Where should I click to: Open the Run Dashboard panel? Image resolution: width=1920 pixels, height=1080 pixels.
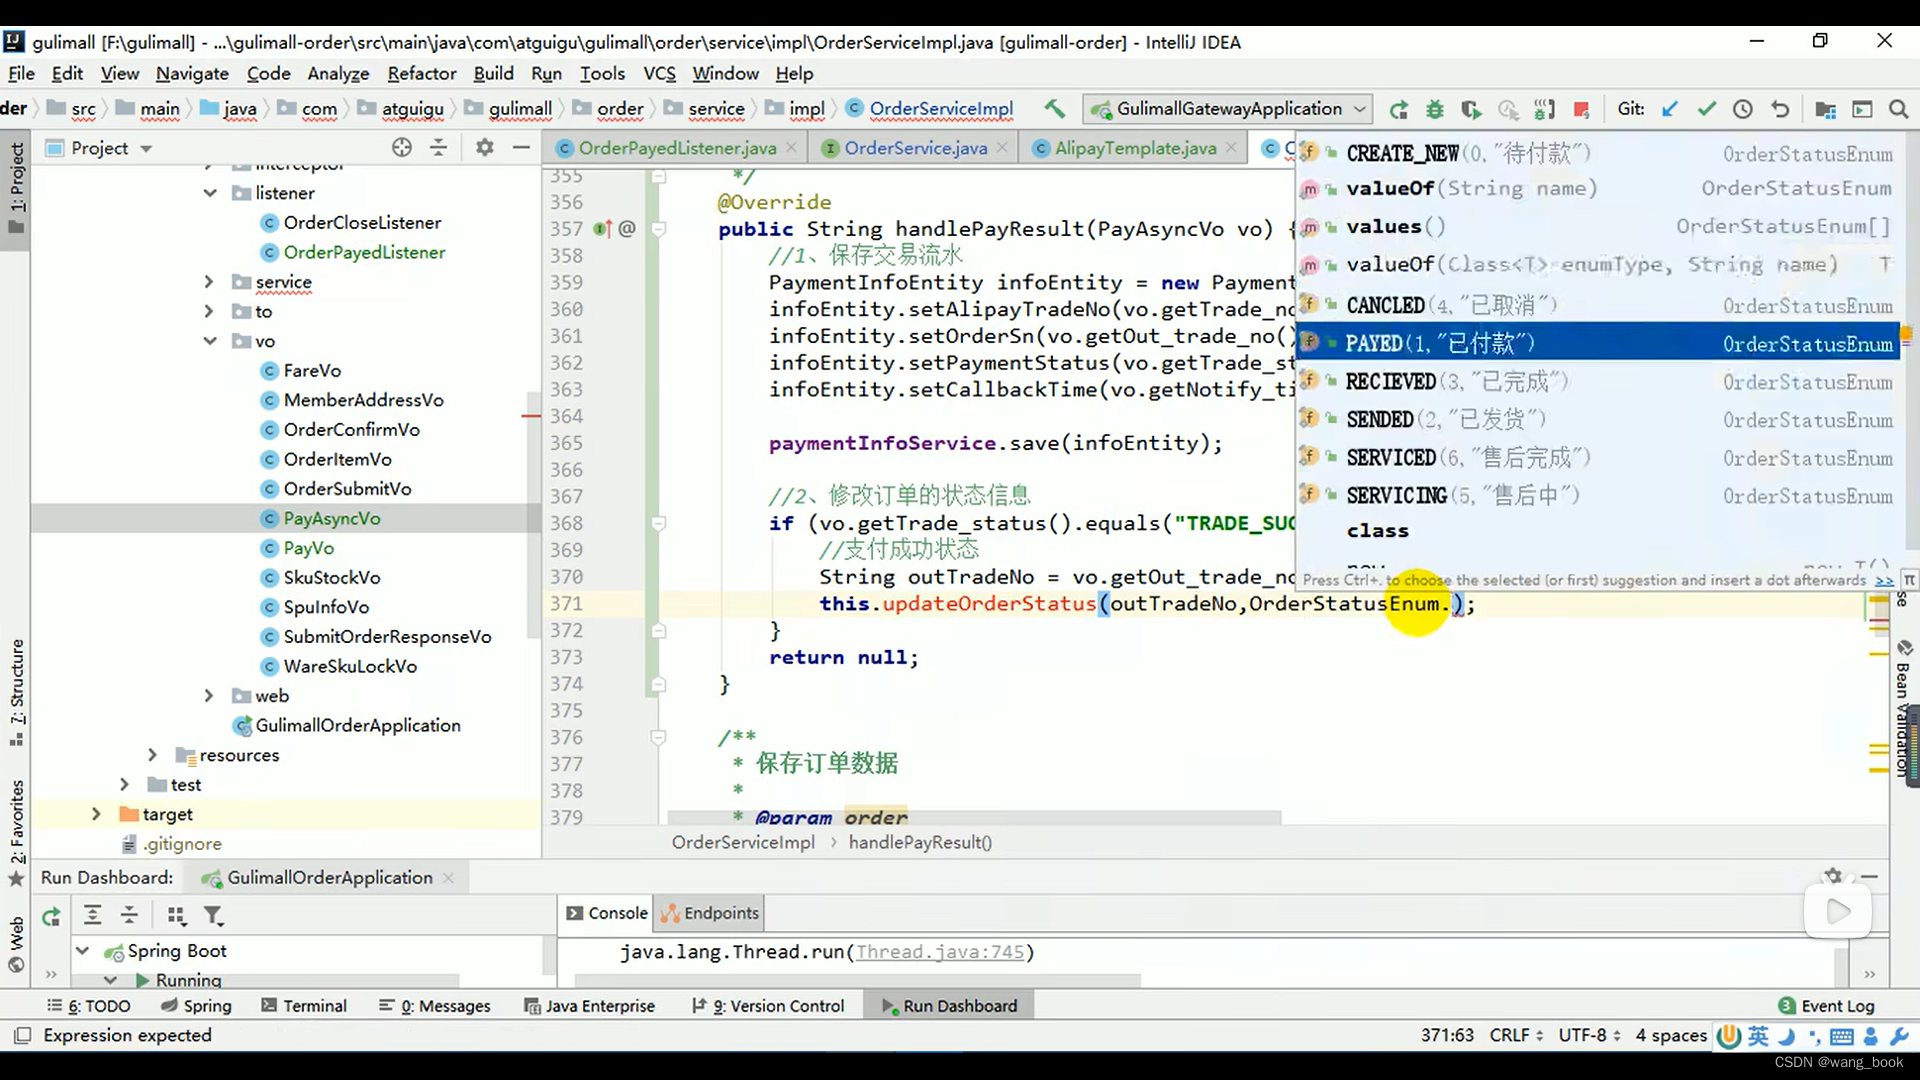point(960,1005)
